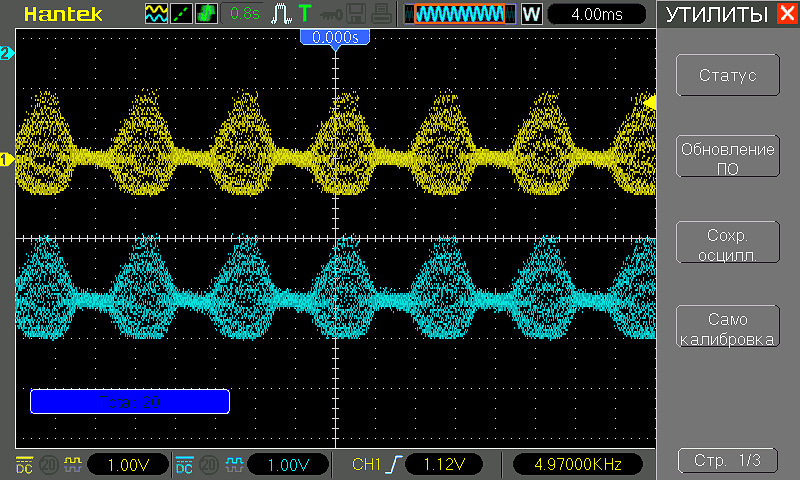
Task: Click the 1.12V trigger level readout
Action: click(444, 464)
